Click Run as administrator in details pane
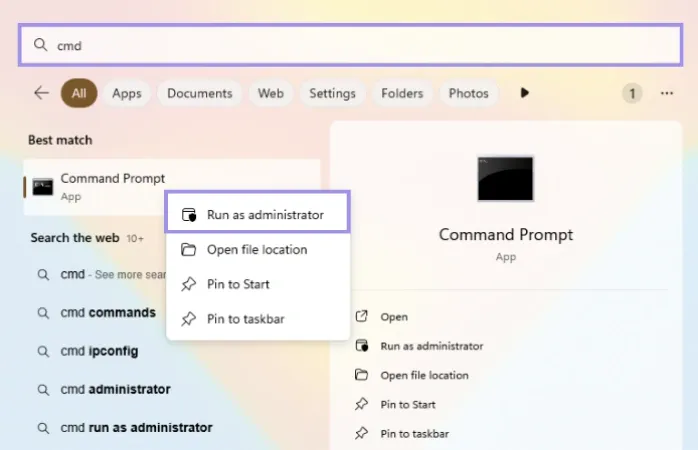698x450 pixels. pos(431,346)
